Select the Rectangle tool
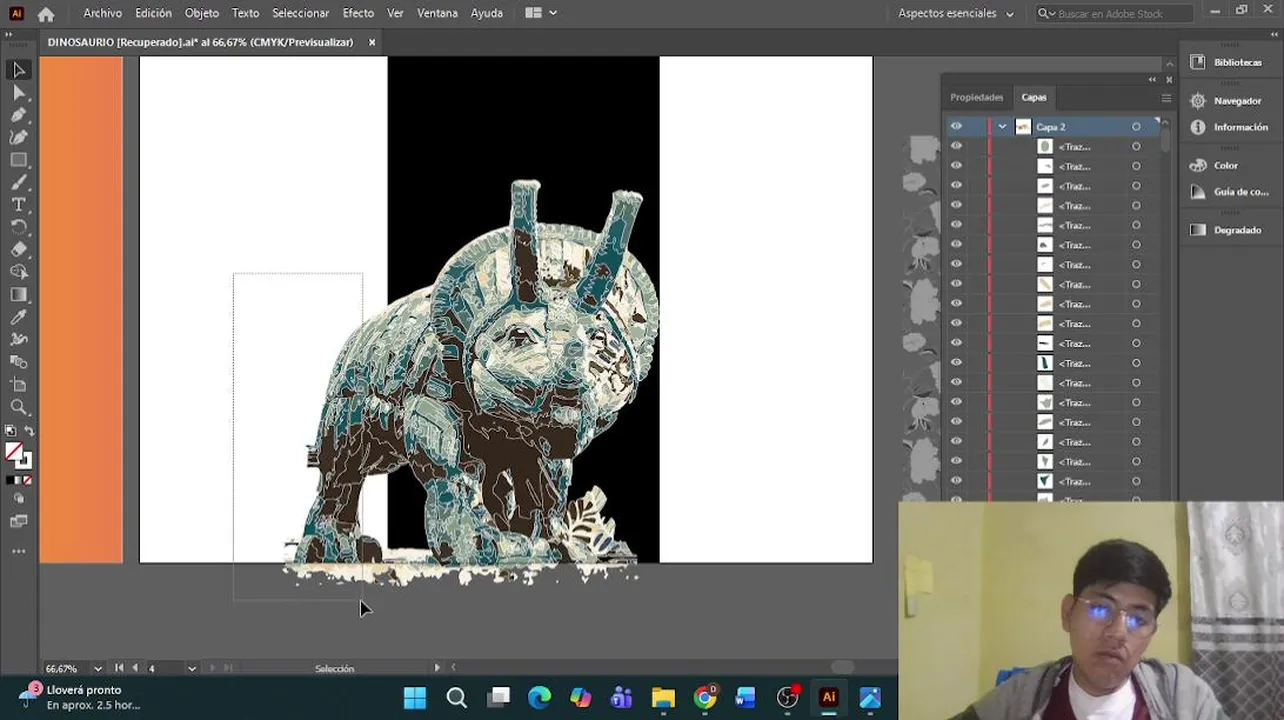Image resolution: width=1284 pixels, height=720 pixels. 18,160
